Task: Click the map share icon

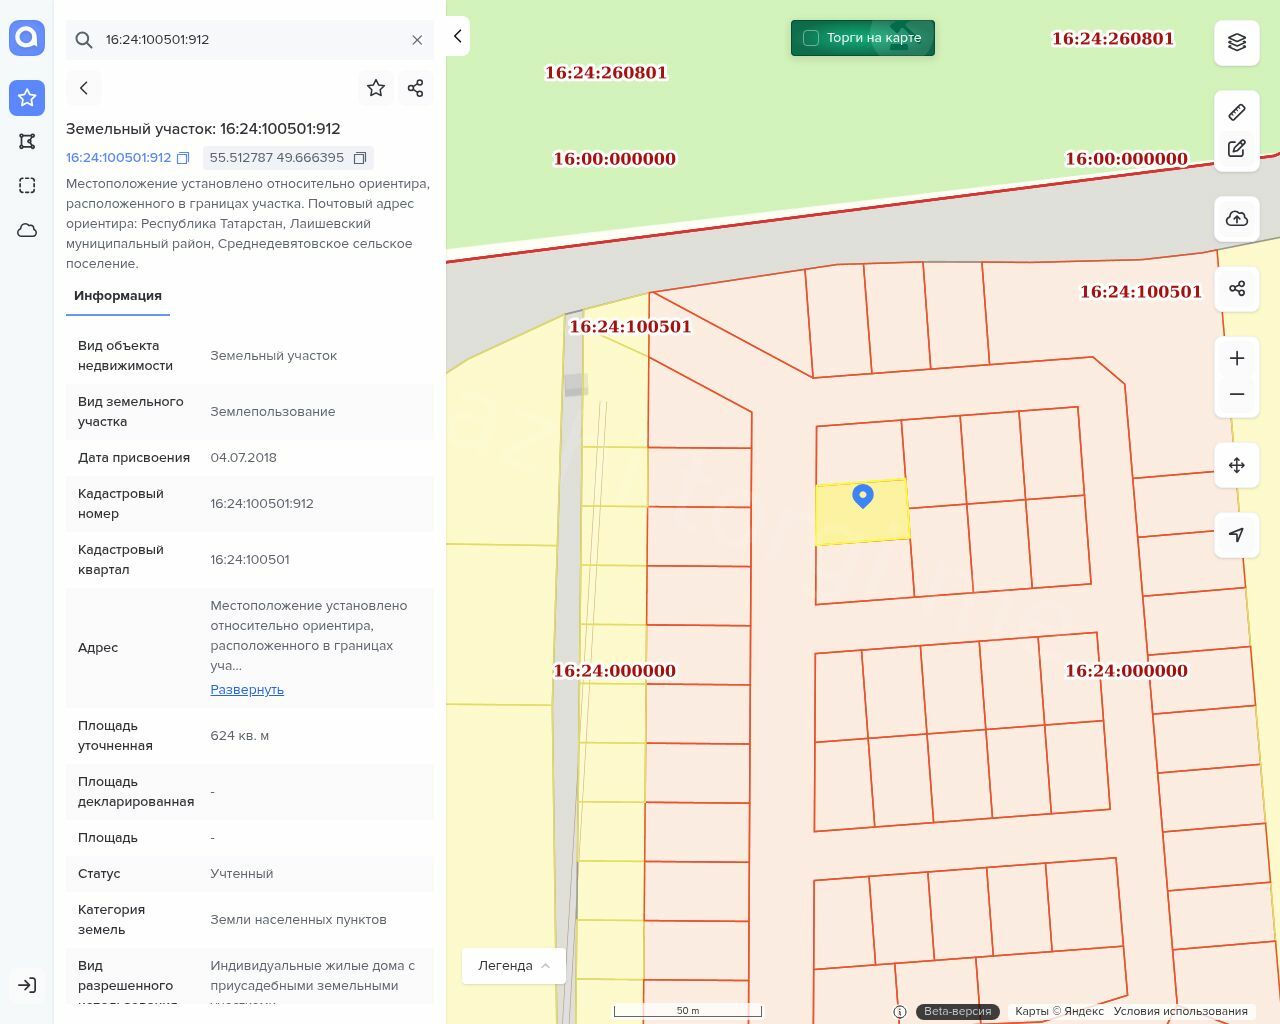Action: click(1237, 289)
